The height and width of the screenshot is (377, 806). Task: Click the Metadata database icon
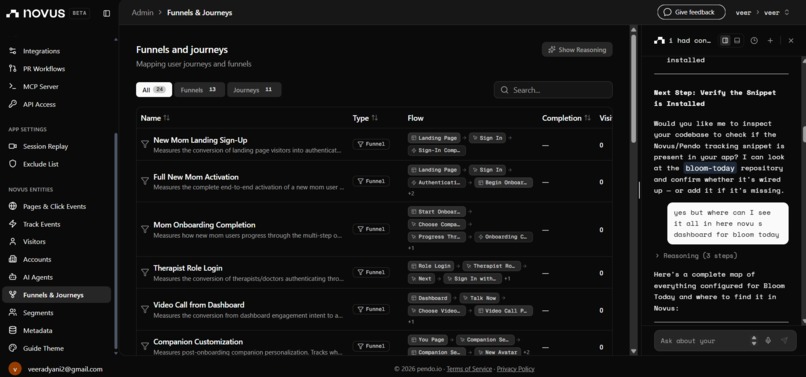[13, 331]
